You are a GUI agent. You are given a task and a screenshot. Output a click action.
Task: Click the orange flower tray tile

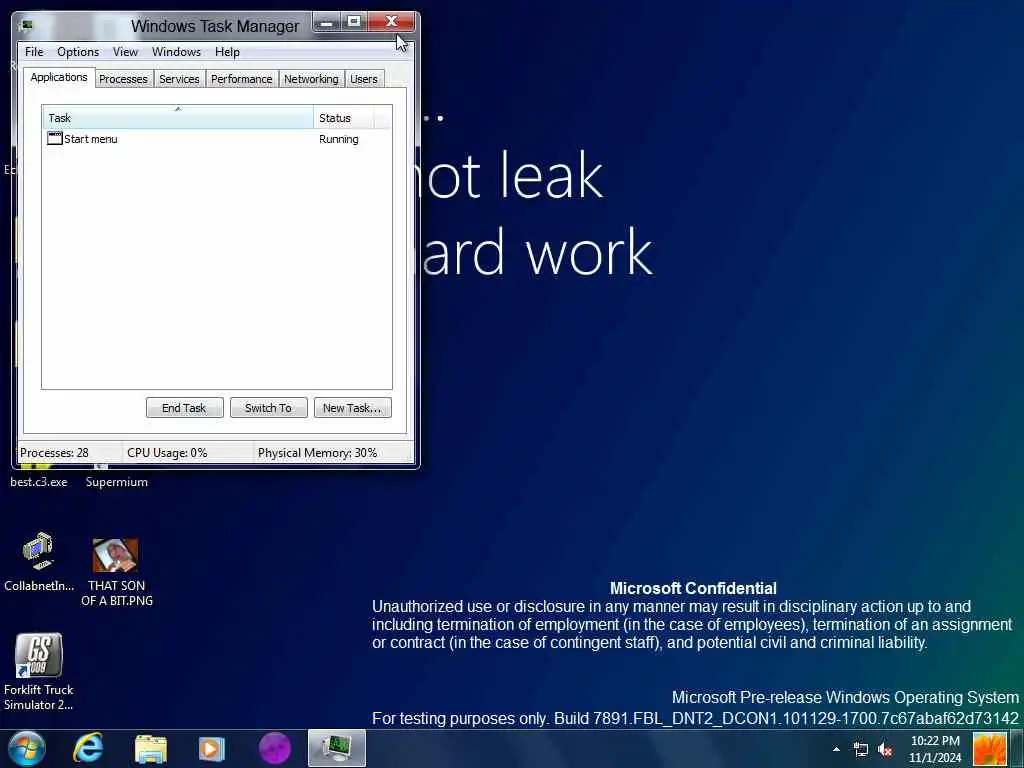(989, 749)
